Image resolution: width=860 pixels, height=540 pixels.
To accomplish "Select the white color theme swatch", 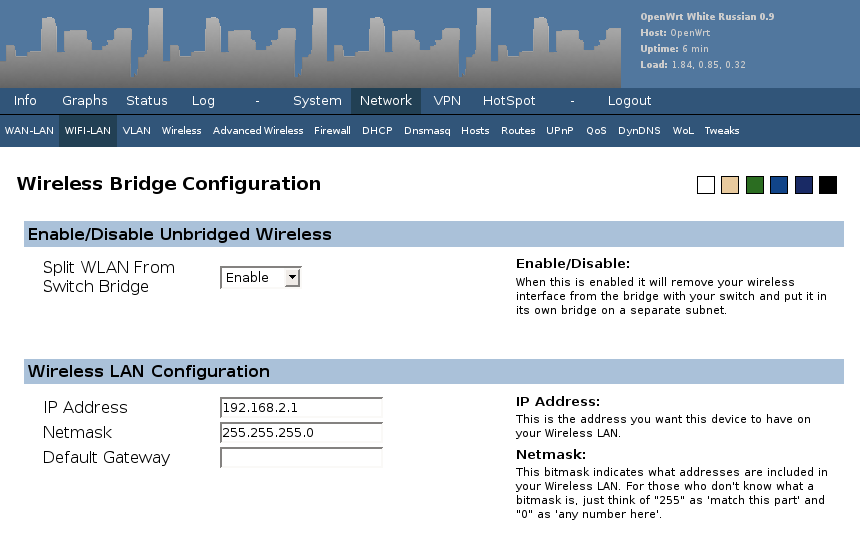I will click(x=706, y=185).
